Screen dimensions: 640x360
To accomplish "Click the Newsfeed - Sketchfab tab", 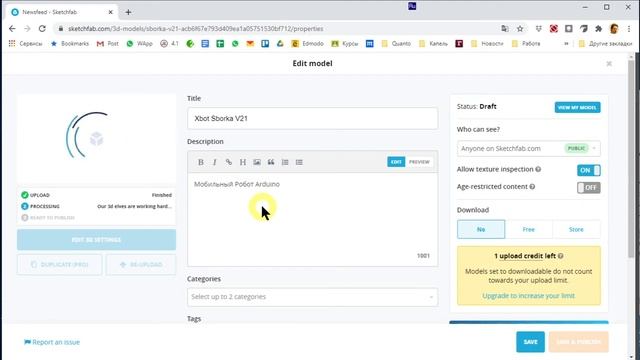I will 61,12.
